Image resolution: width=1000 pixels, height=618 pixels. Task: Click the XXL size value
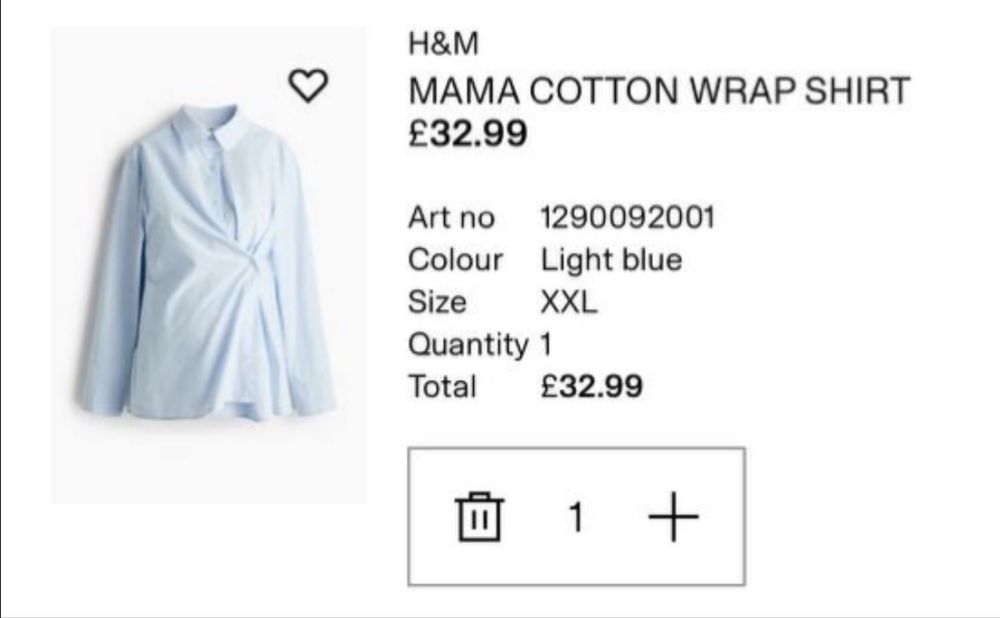(x=569, y=302)
